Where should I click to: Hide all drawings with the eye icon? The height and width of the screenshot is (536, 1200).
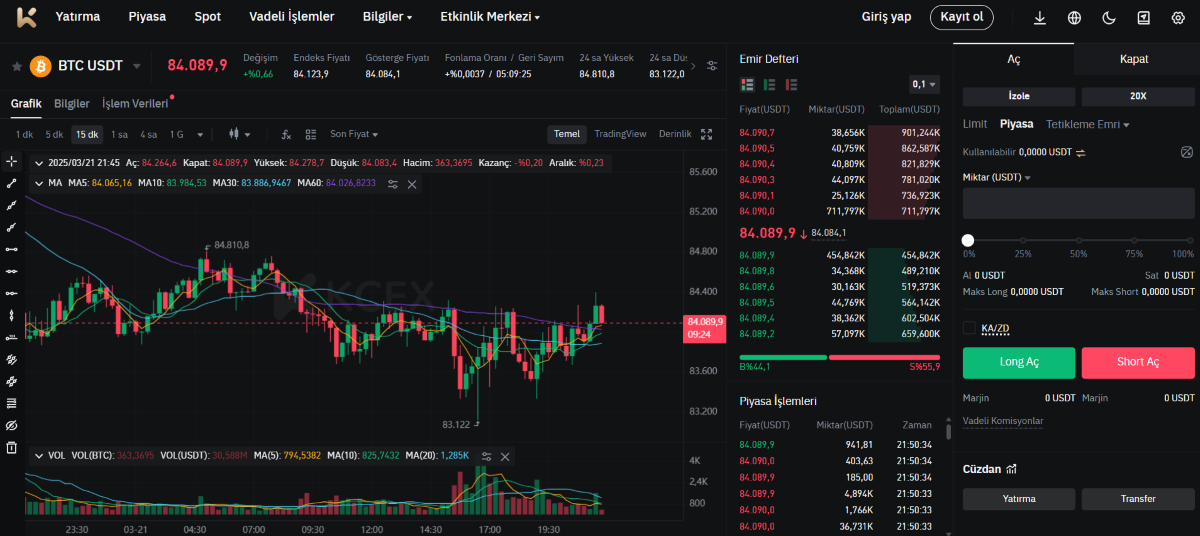[12, 425]
